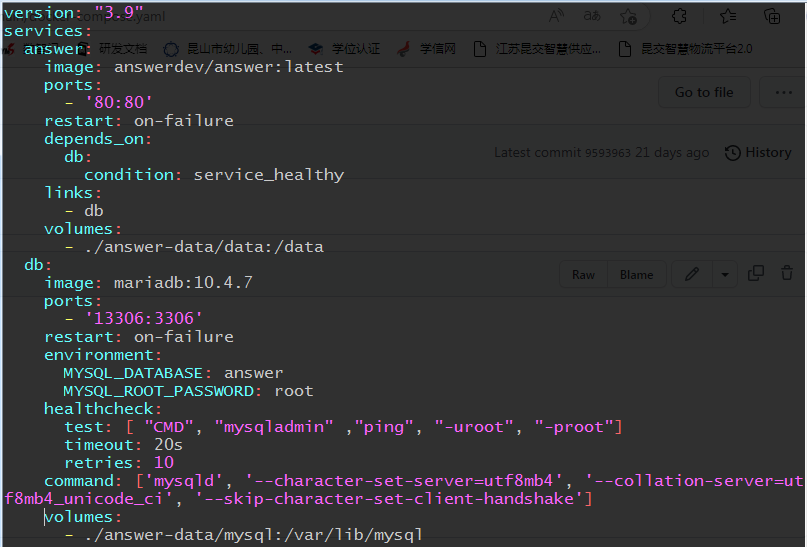
Task: Click 'MYSQL_ROOT_PASSWORD: root' line
Action: 188,391
